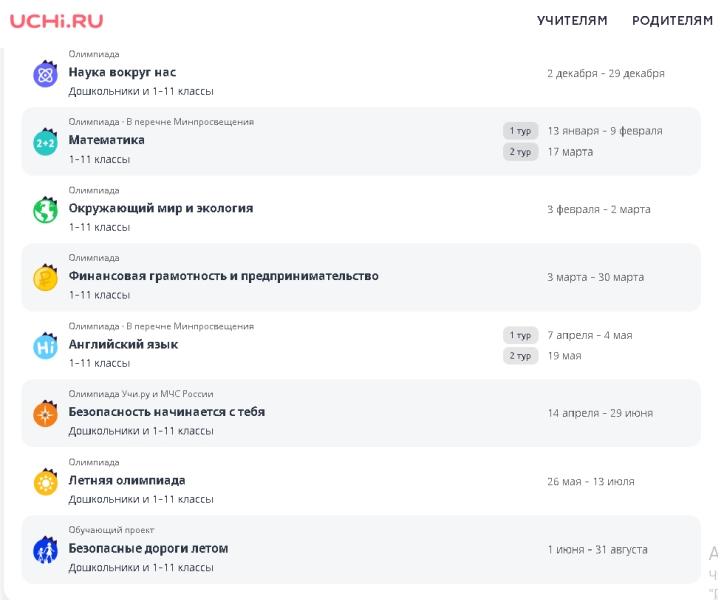Click the 2 тур badge for Английский язык

coord(520,355)
